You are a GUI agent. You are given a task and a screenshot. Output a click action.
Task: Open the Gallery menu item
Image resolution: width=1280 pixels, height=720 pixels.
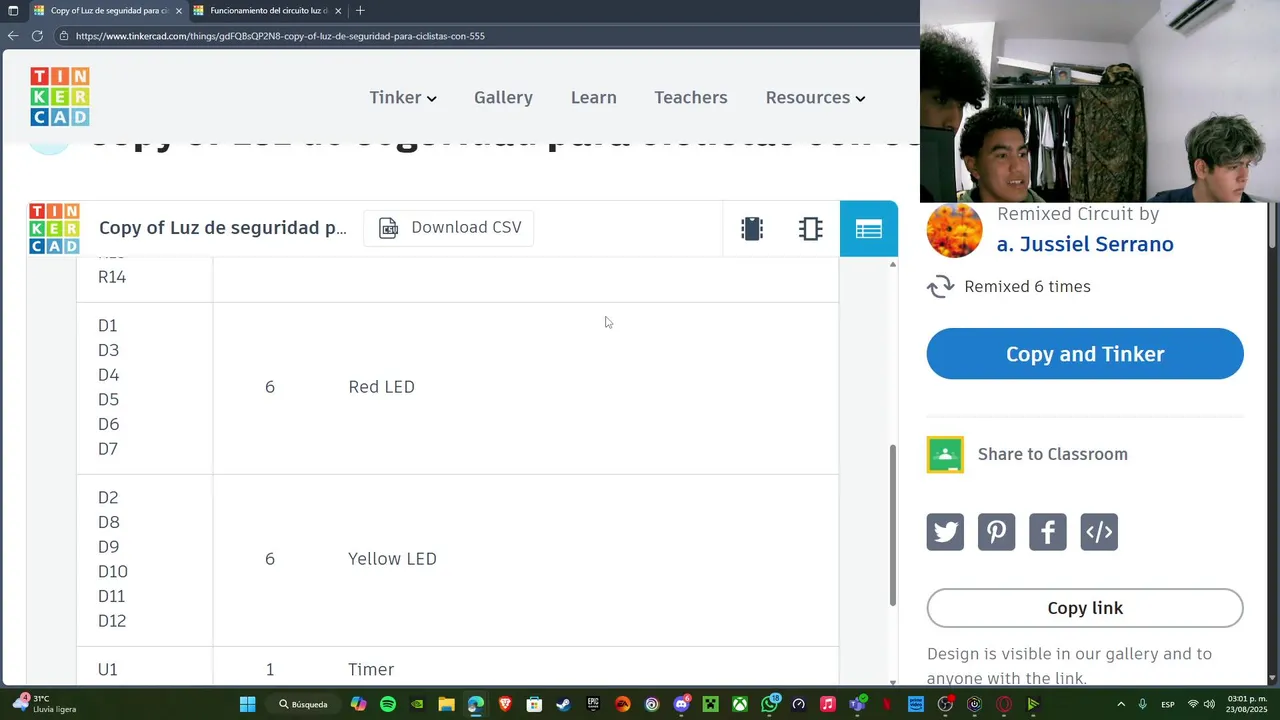click(x=503, y=97)
